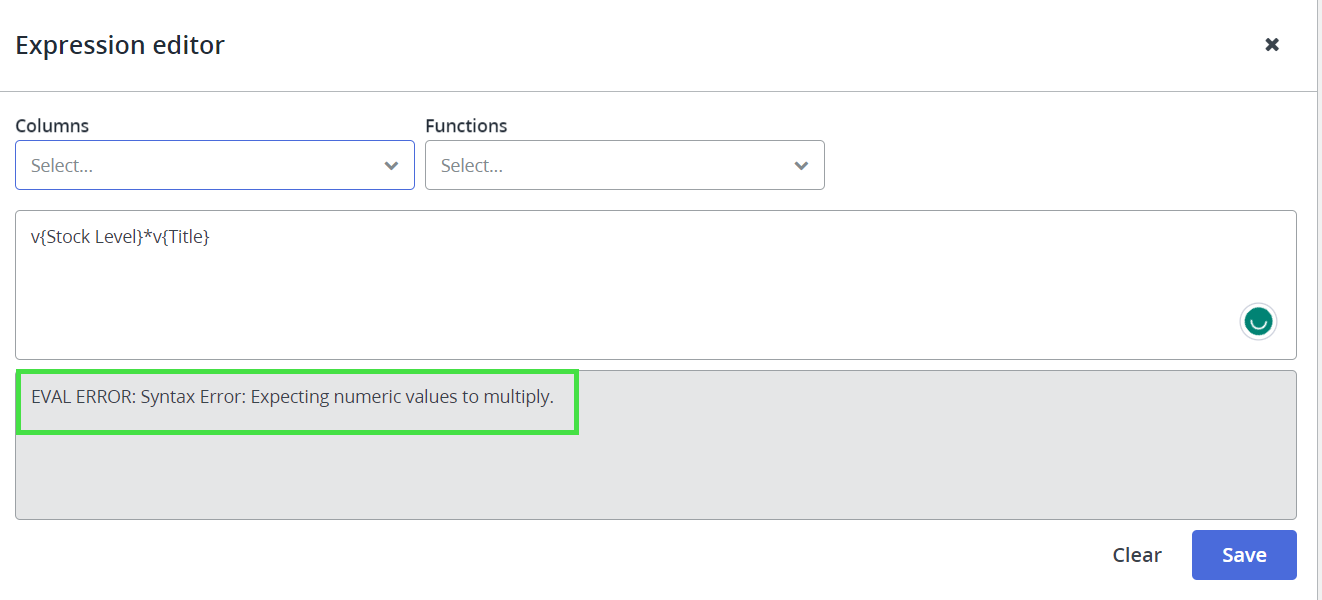Open the Columns select field

point(200,166)
